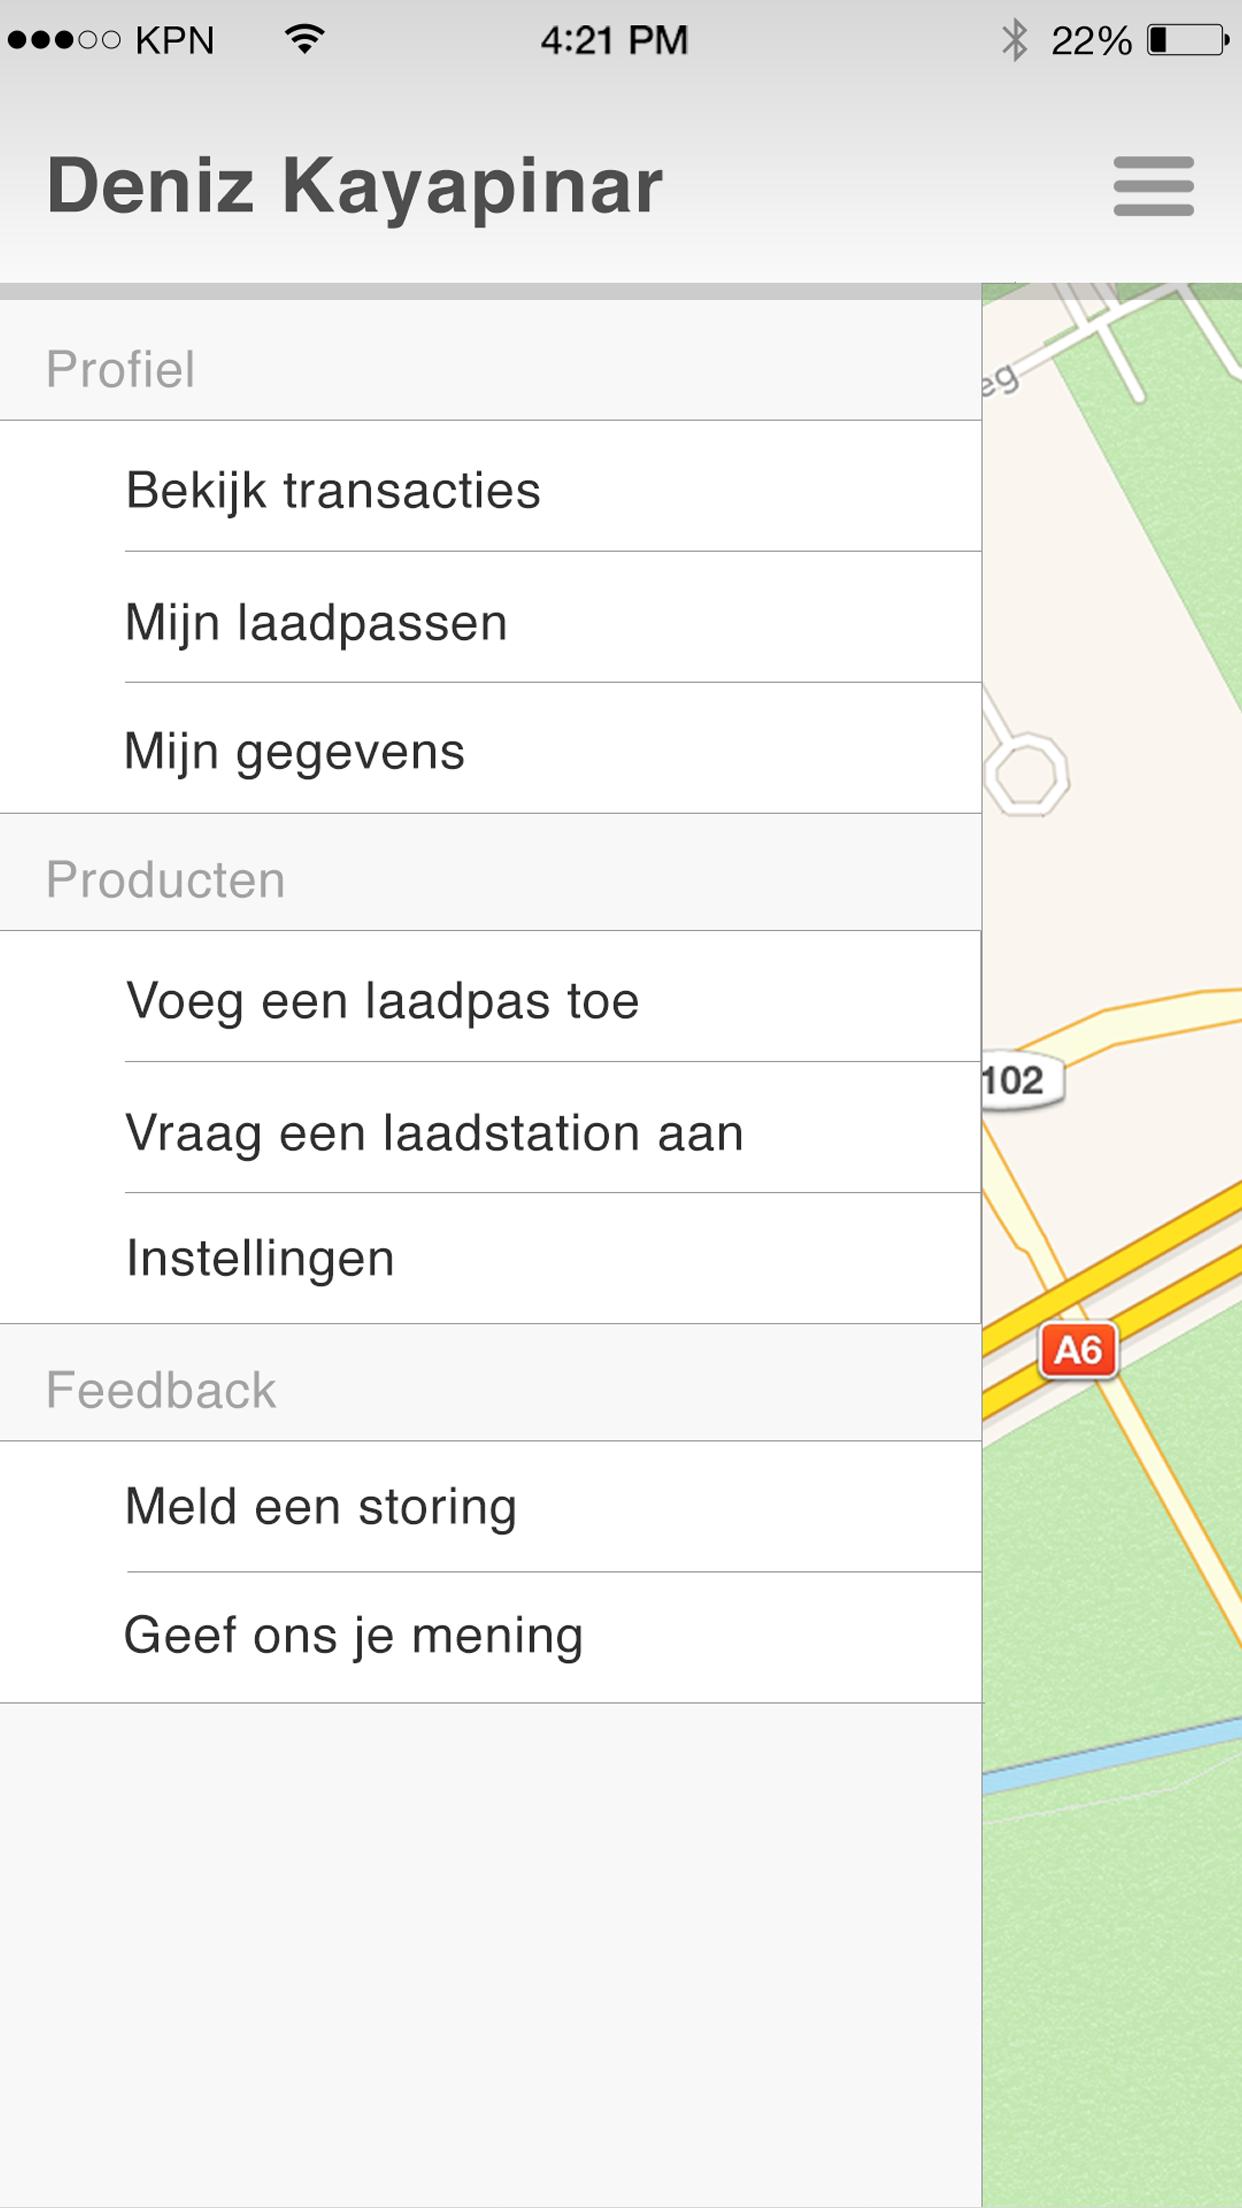Tap the hamburger menu icon
This screenshot has height=2208, width=1242.
(x=1153, y=186)
